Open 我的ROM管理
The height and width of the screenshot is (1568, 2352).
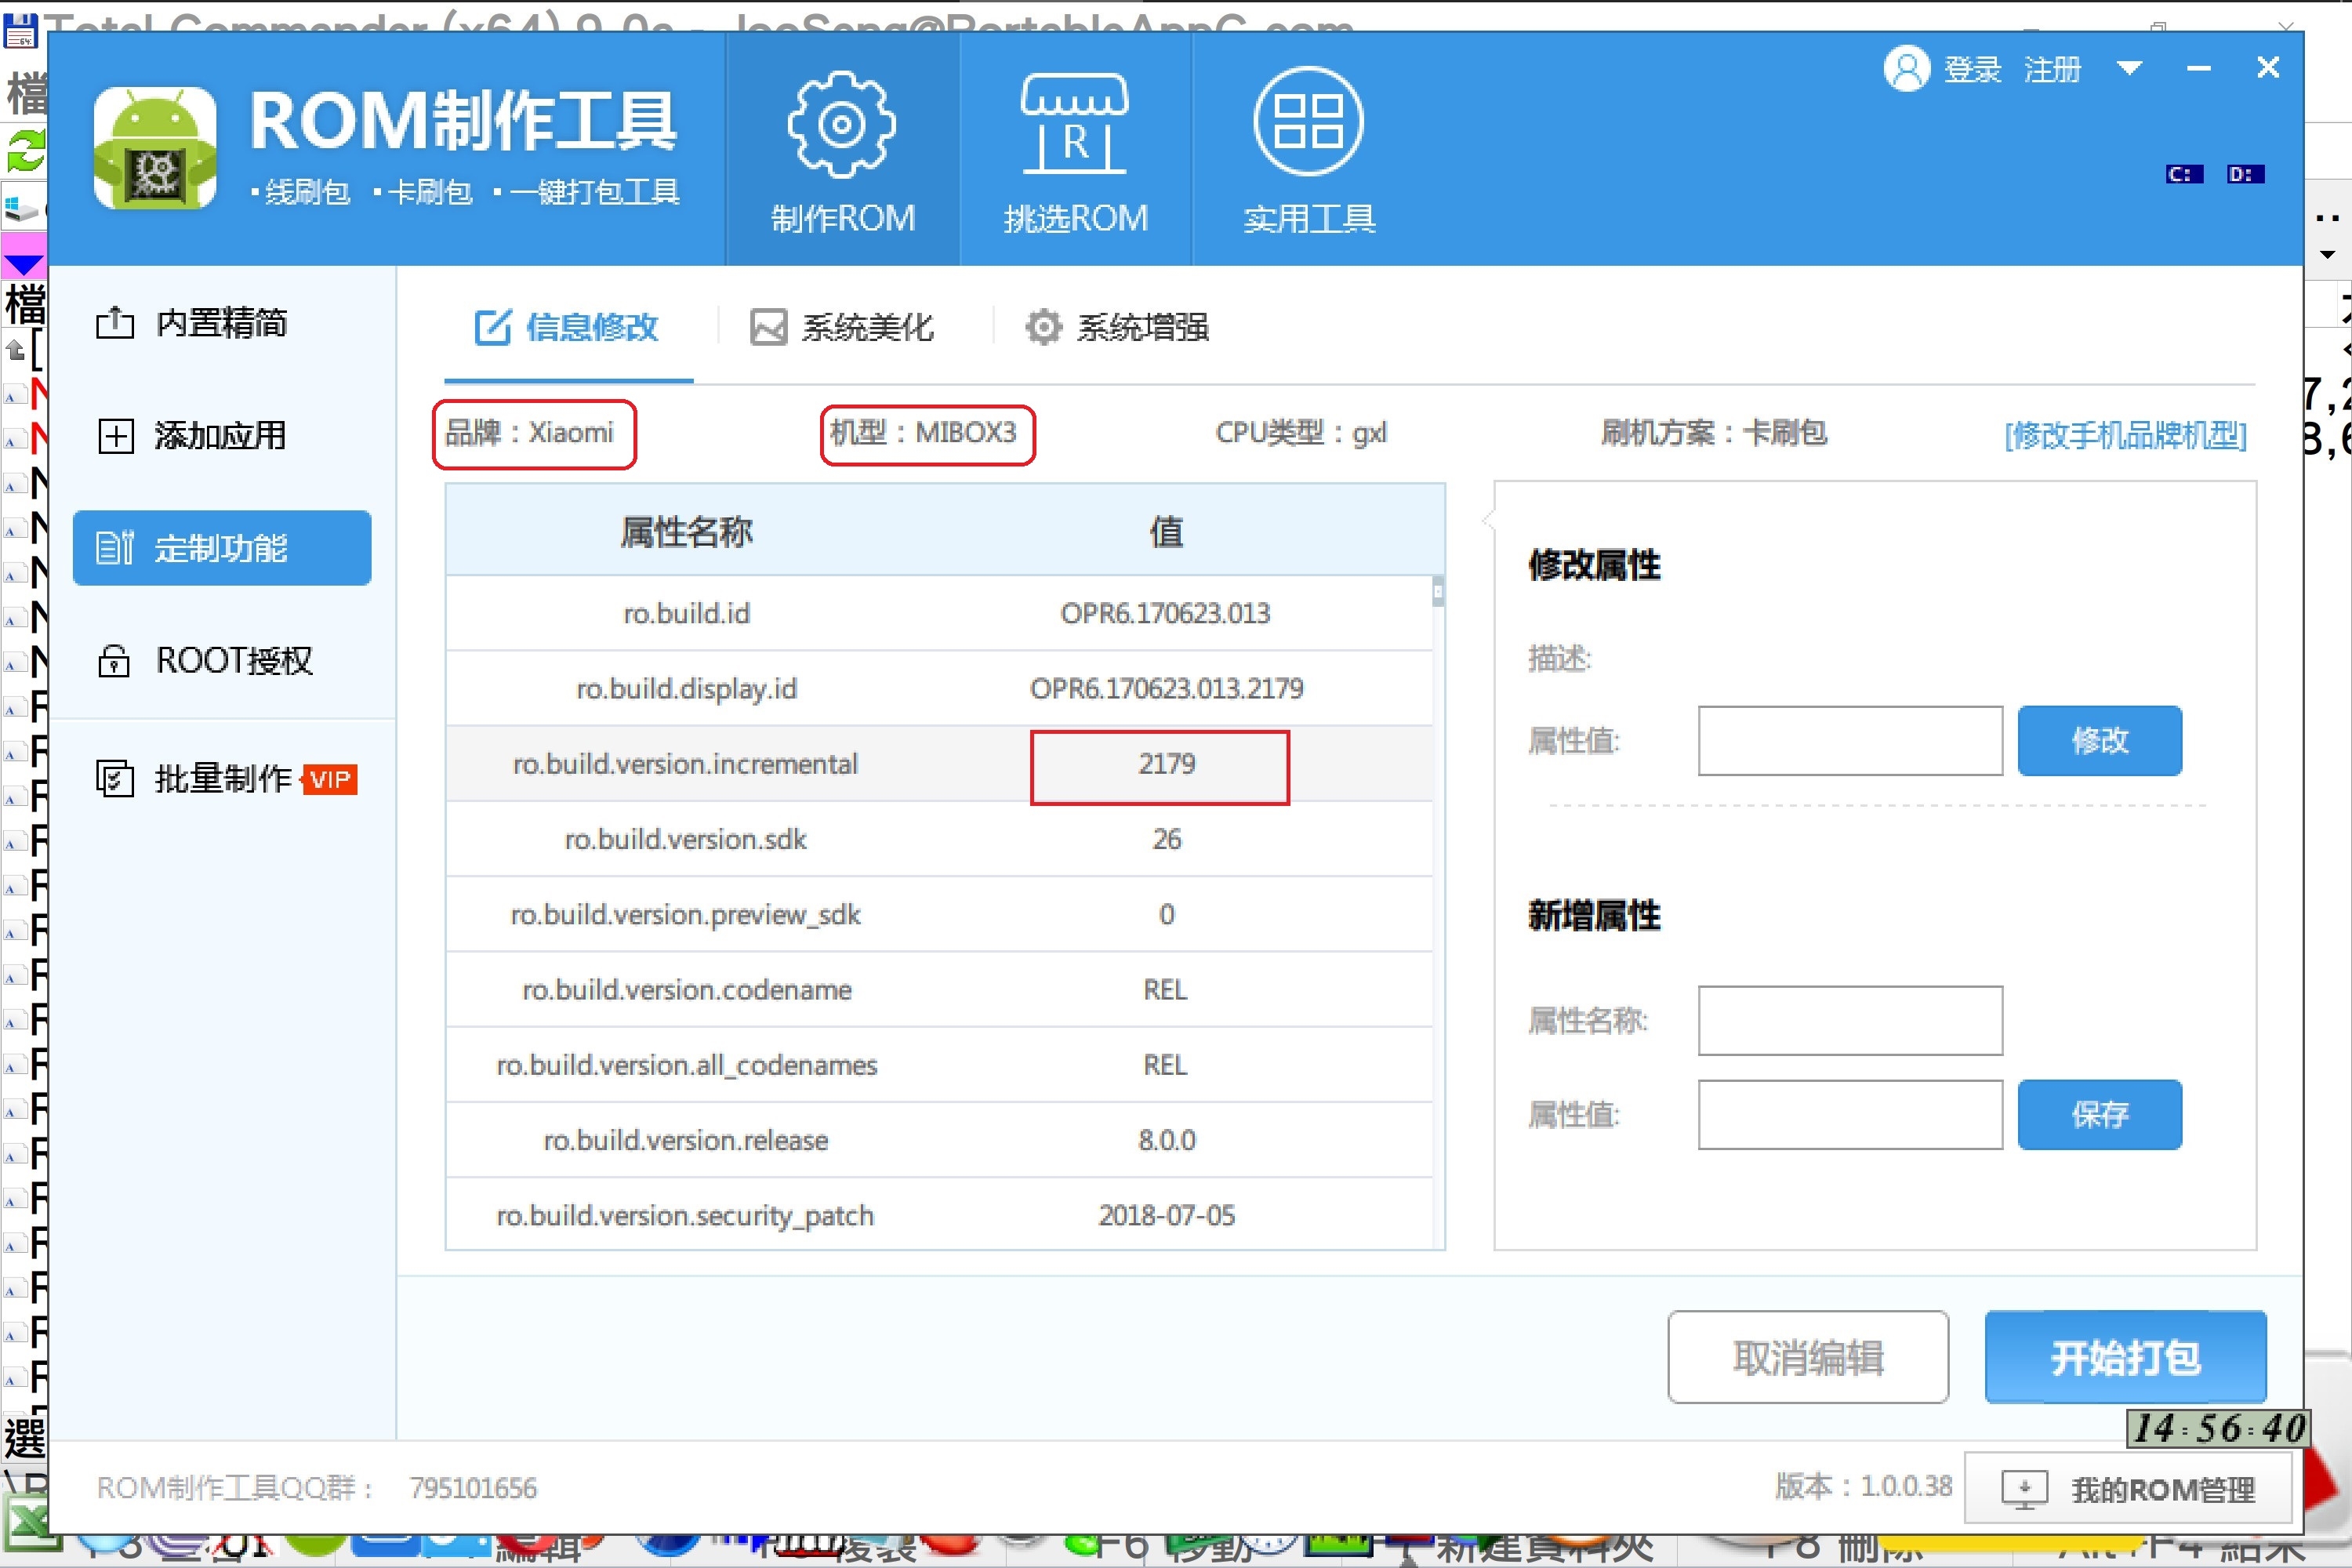click(x=2128, y=1489)
